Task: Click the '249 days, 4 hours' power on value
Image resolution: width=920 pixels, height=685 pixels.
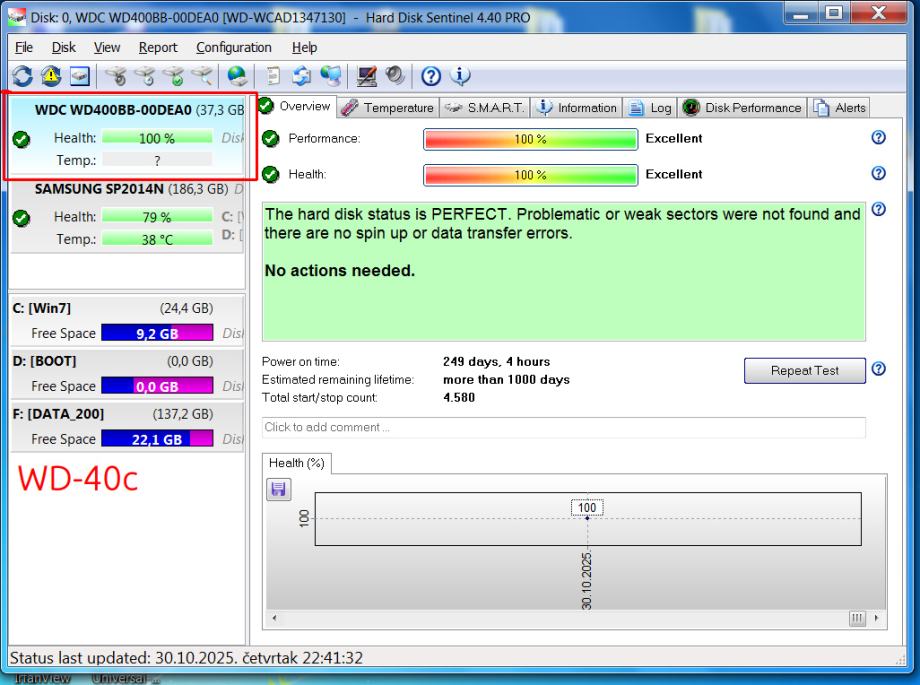Action: pos(496,362)
